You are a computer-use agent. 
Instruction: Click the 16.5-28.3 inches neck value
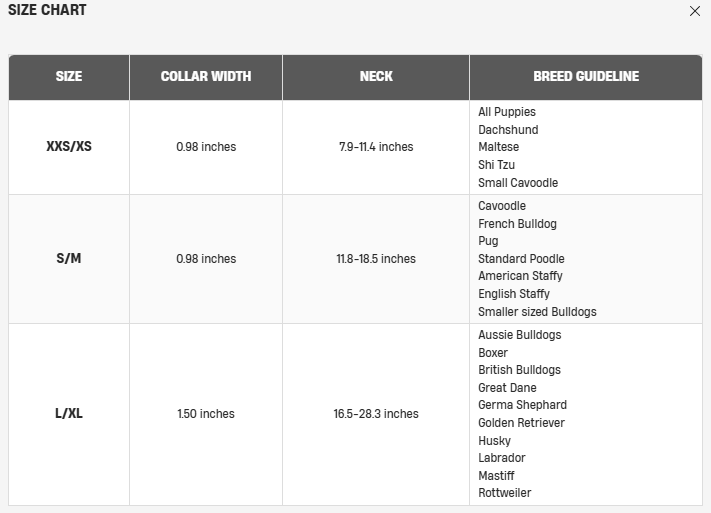[376, 414]
